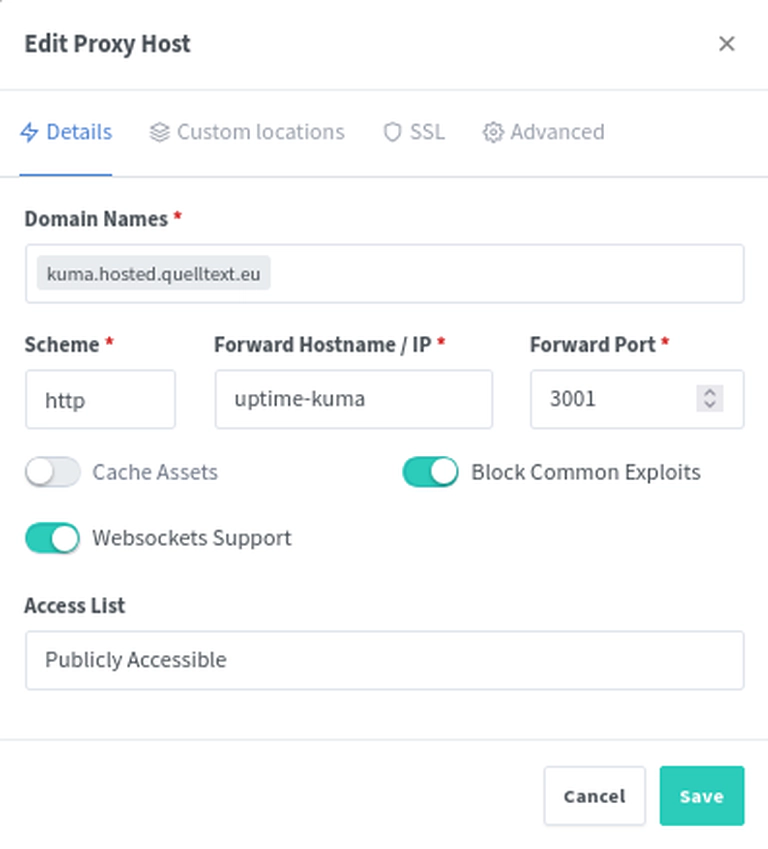Viewport: 768px width, 849px height.
Task: Click the stacked layers icon for Custom locations
Action: [159, 132]
